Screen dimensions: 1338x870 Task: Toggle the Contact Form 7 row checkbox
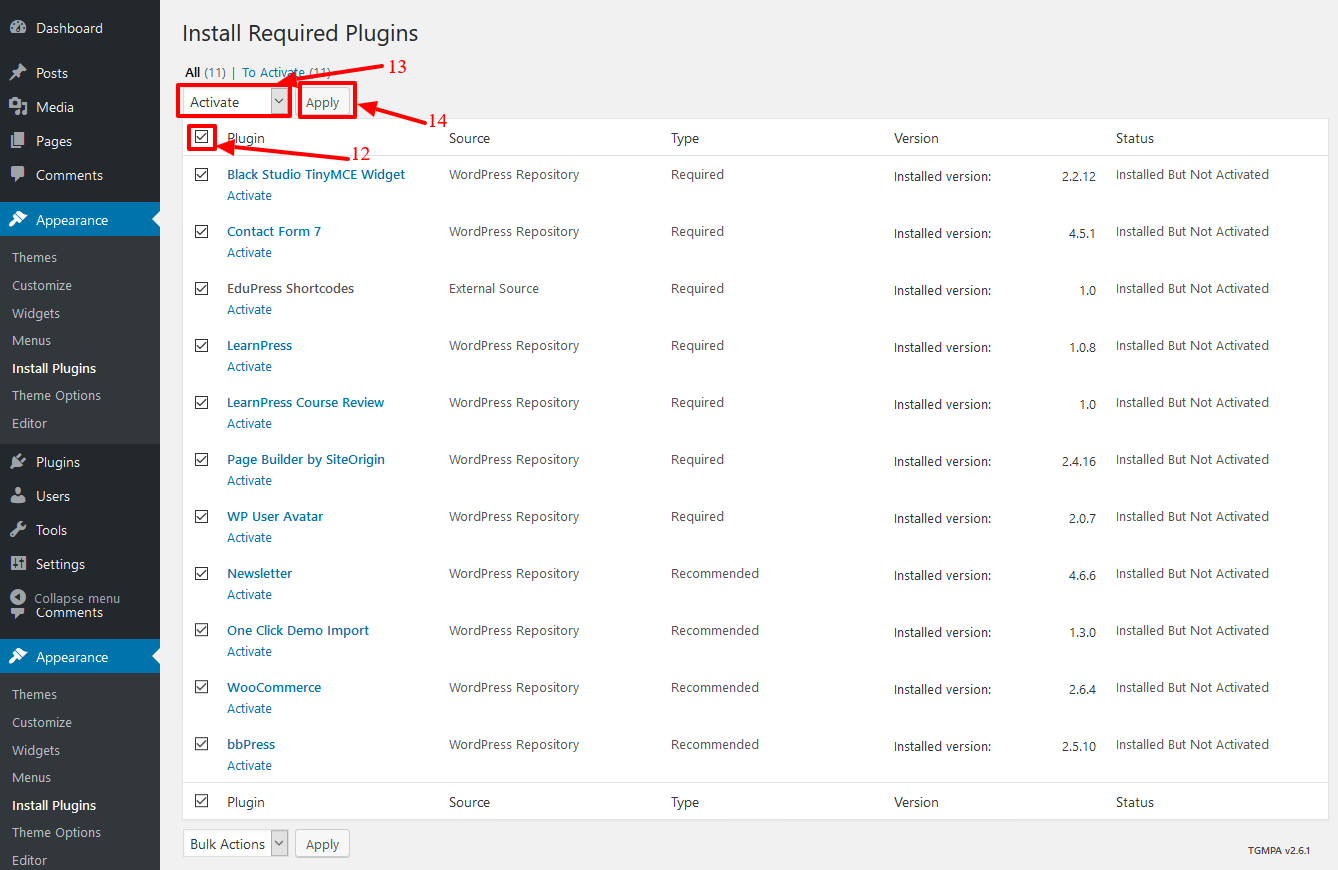202,231
